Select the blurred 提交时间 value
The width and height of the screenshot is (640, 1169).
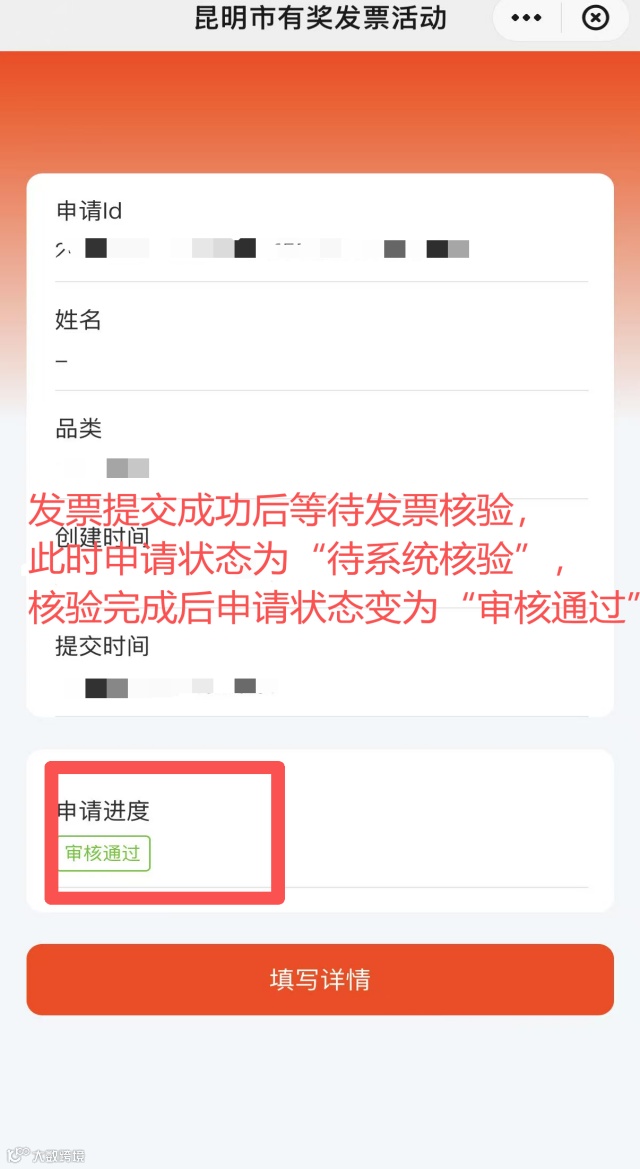coord(172,687)
